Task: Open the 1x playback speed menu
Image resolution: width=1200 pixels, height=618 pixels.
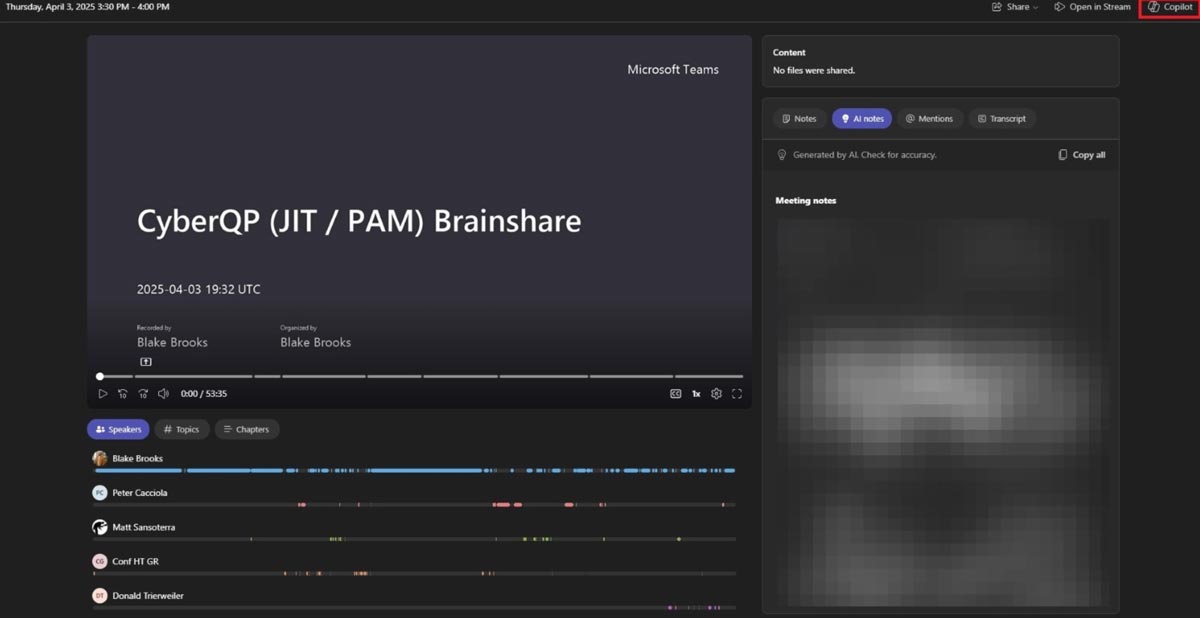Action: point(696,394)
